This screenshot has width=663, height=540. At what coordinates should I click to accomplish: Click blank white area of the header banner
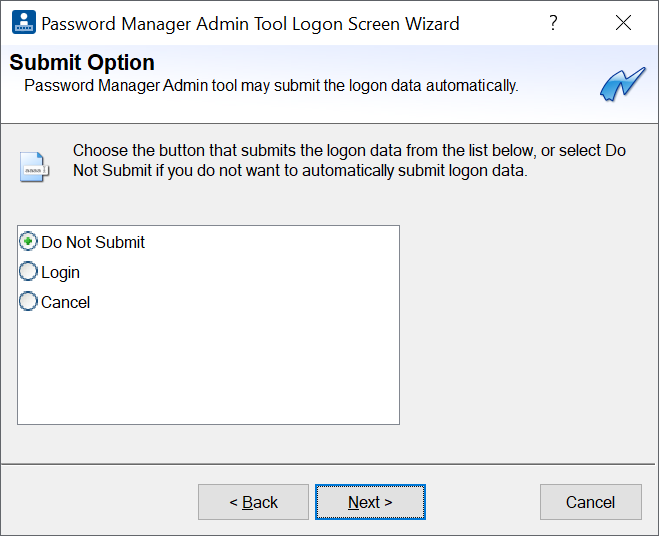400,62
